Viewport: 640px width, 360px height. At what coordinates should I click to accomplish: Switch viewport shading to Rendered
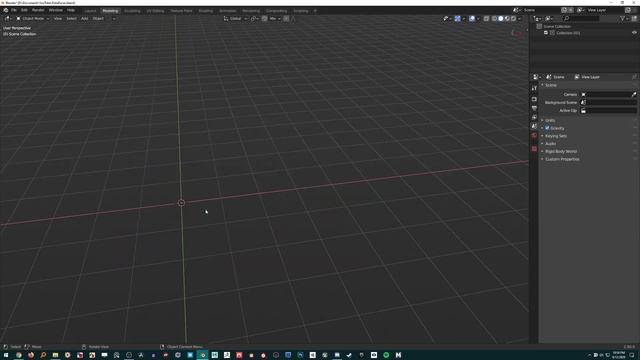click(513, 18)
